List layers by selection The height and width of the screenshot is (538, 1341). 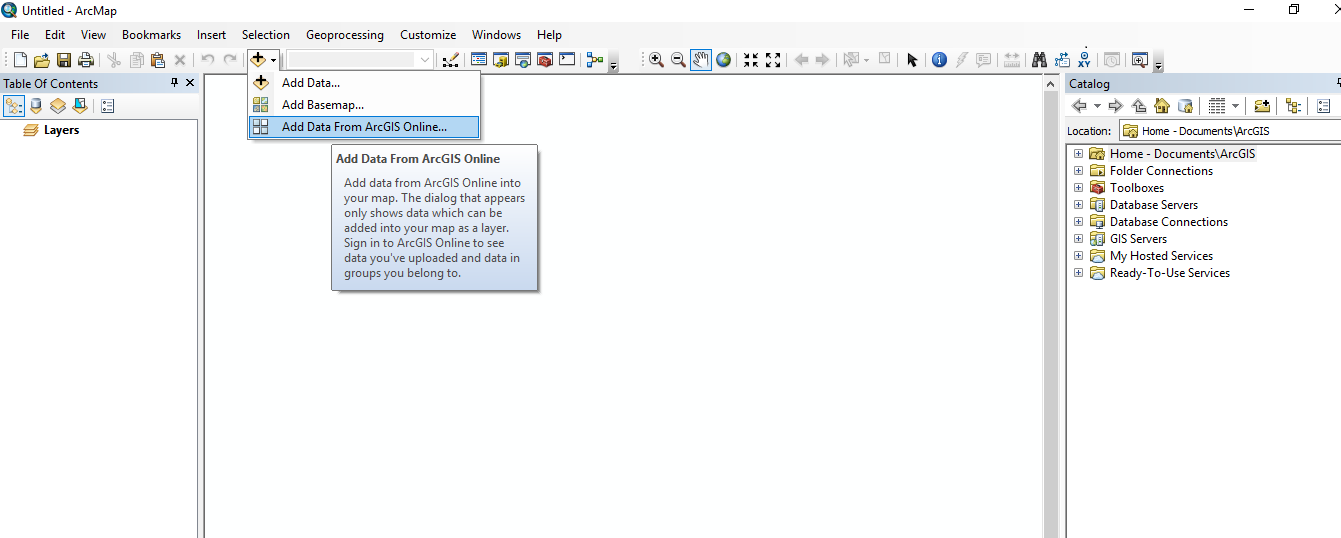pos(80,106)
